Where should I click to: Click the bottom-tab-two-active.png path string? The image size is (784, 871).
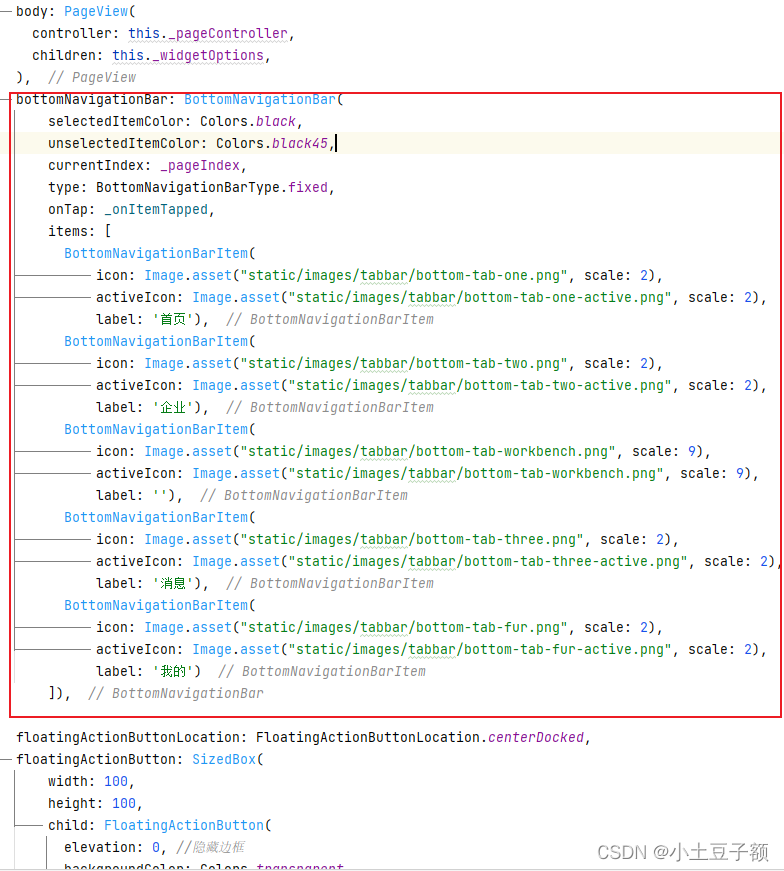point(480,386)
